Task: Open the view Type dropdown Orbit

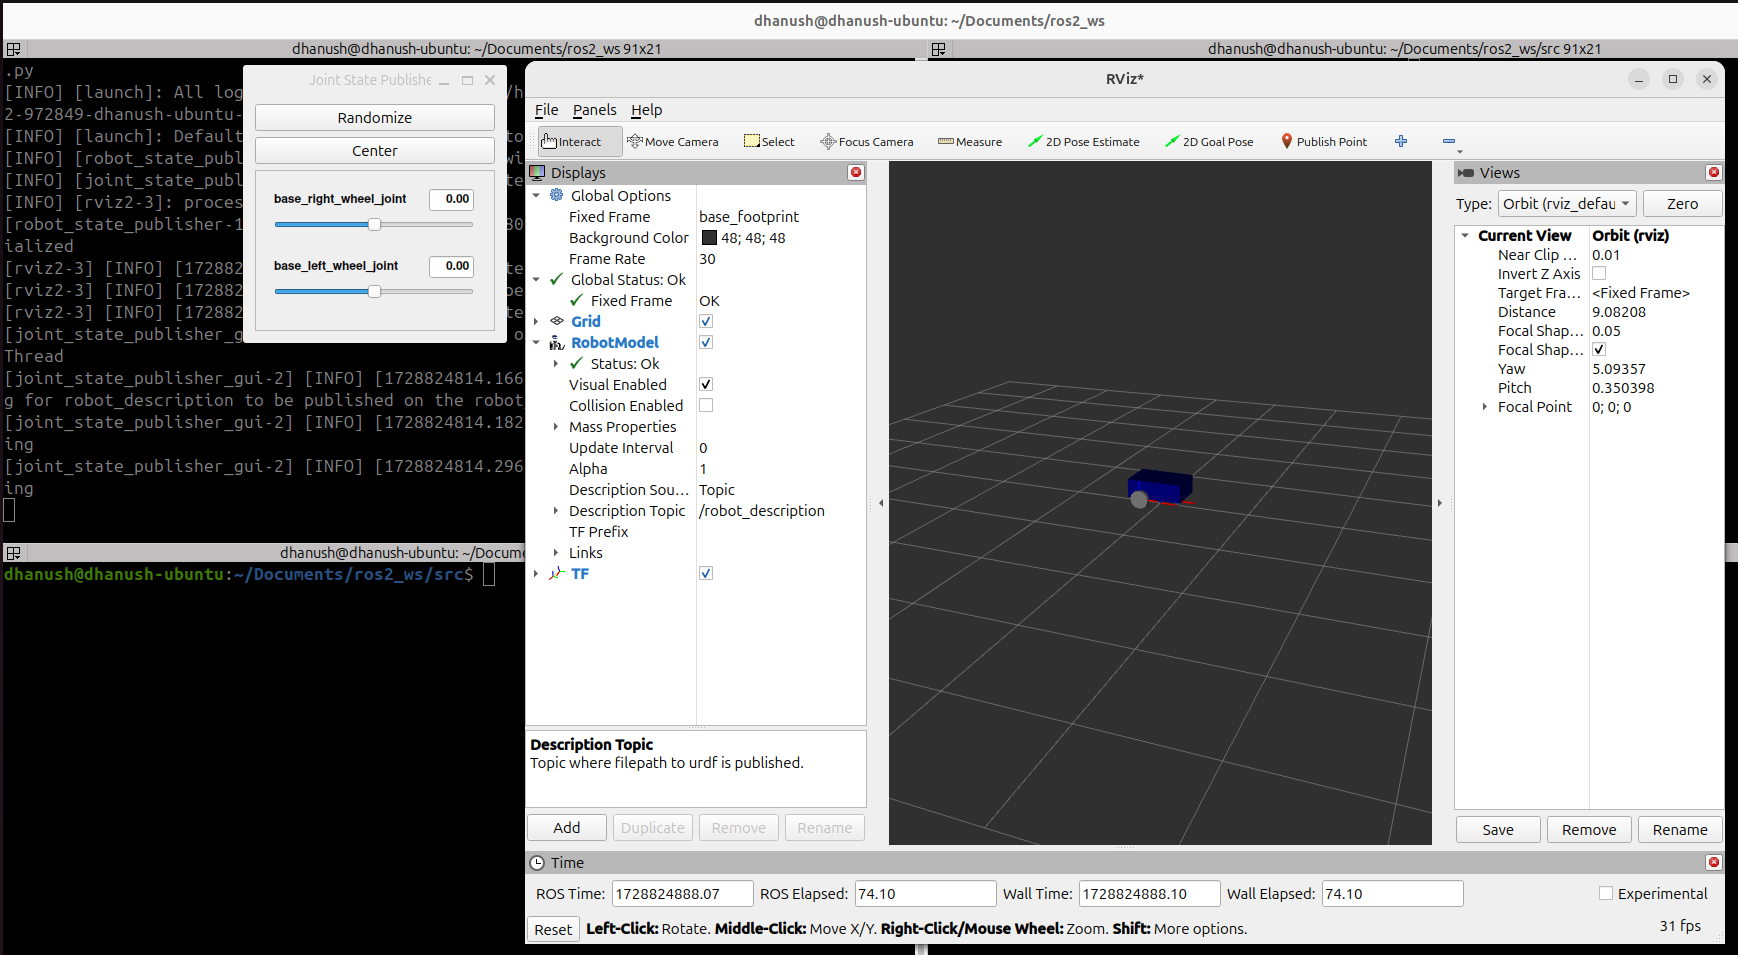Action: (1567, 203)
